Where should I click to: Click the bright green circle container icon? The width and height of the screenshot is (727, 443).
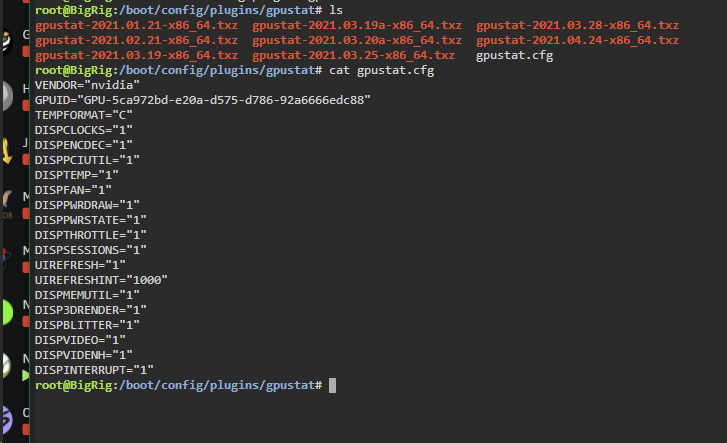point(7,312)
